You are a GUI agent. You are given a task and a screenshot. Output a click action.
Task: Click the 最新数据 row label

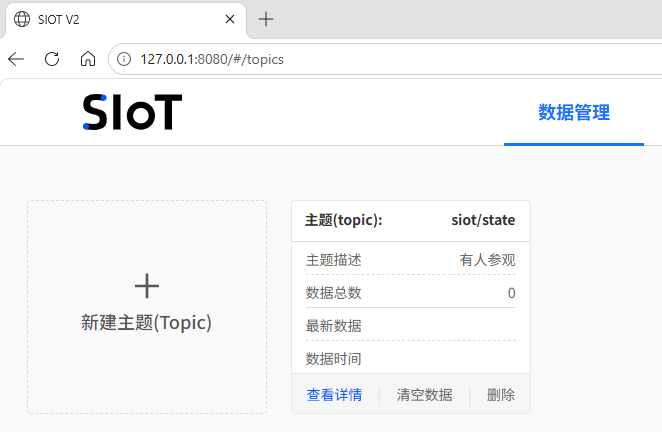point(334,326)
